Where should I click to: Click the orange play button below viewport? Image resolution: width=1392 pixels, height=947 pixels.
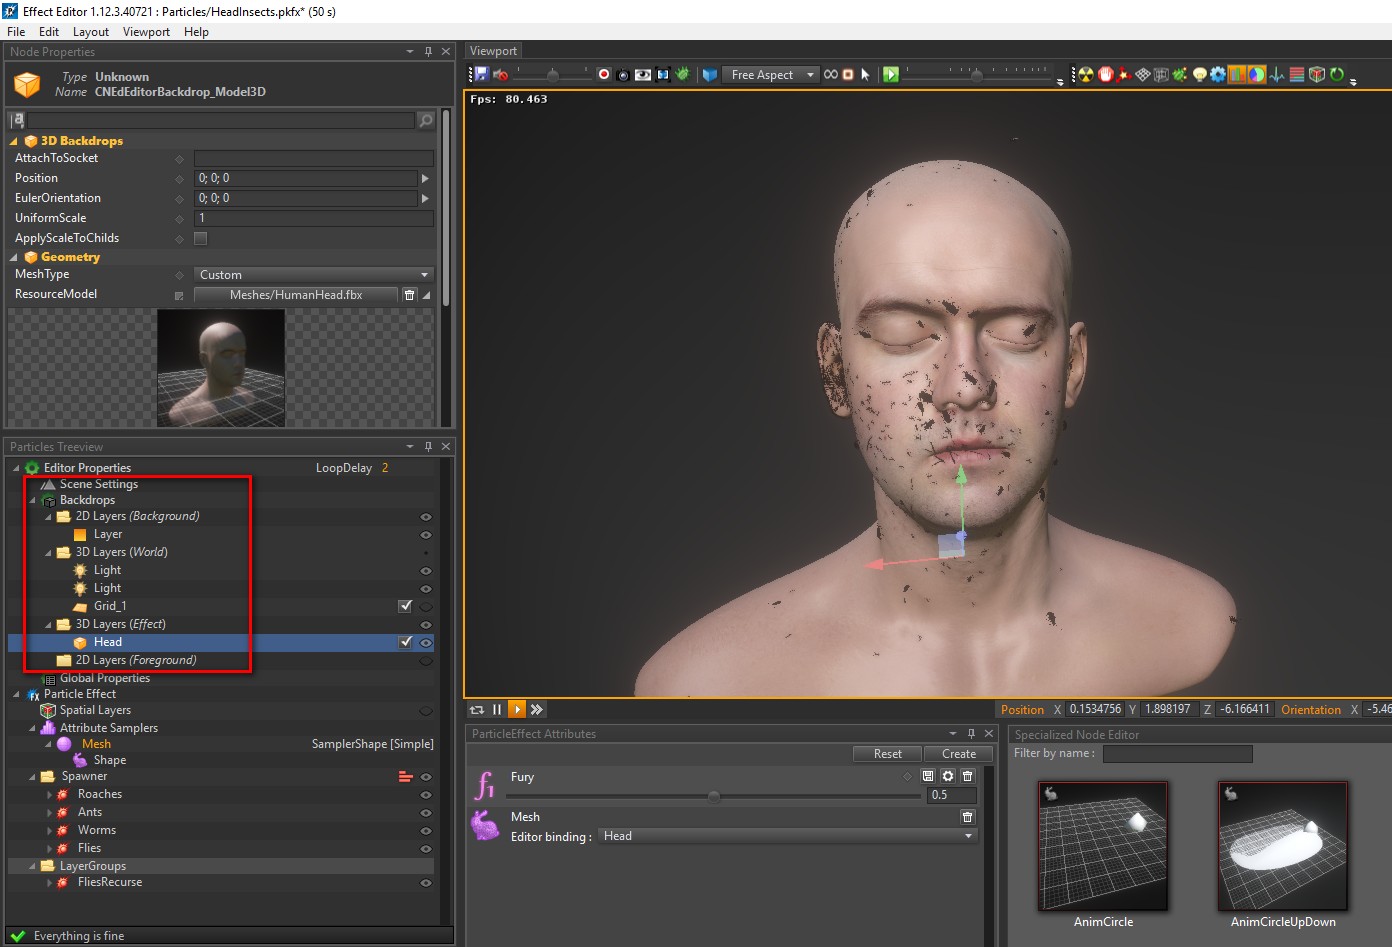pos(517,710)
